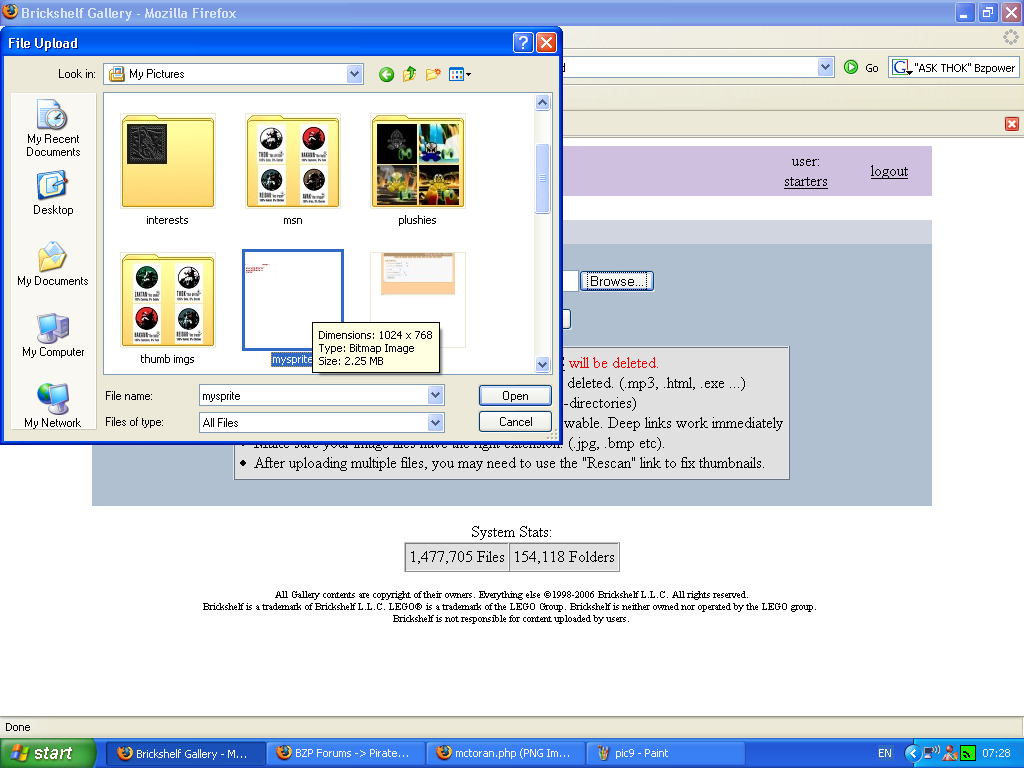Open the Look in folder dropdown
This screenshot has width=1024, height=768.
click(354, 74)
